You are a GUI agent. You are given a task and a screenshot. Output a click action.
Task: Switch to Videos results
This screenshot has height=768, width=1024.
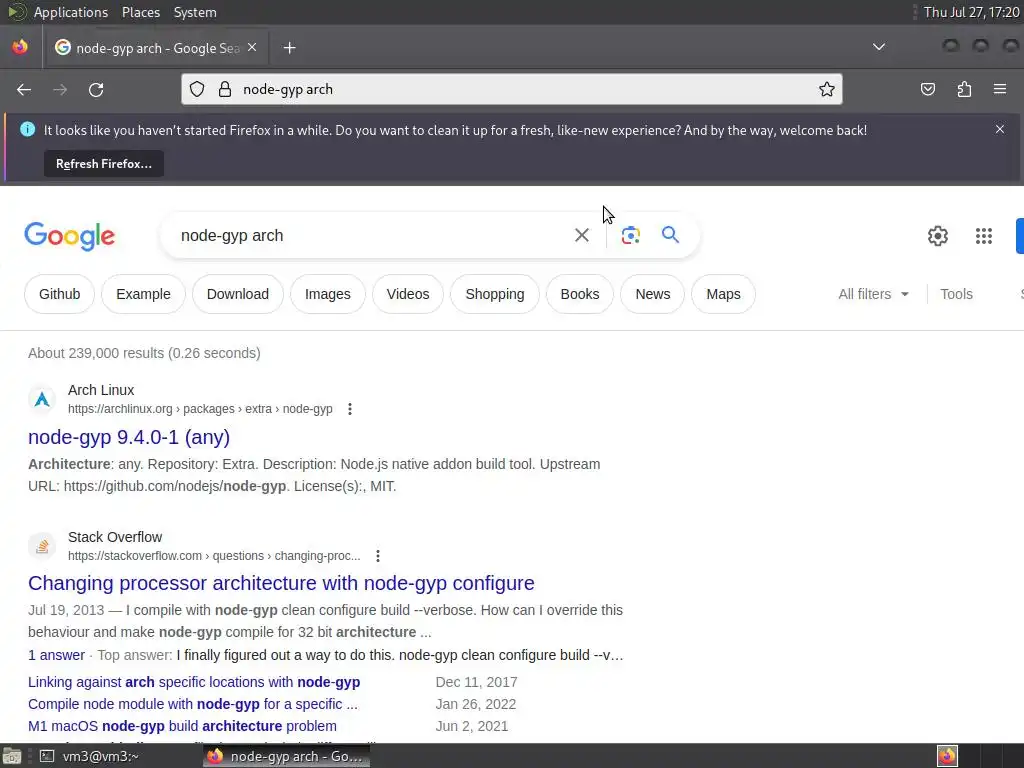408,294
